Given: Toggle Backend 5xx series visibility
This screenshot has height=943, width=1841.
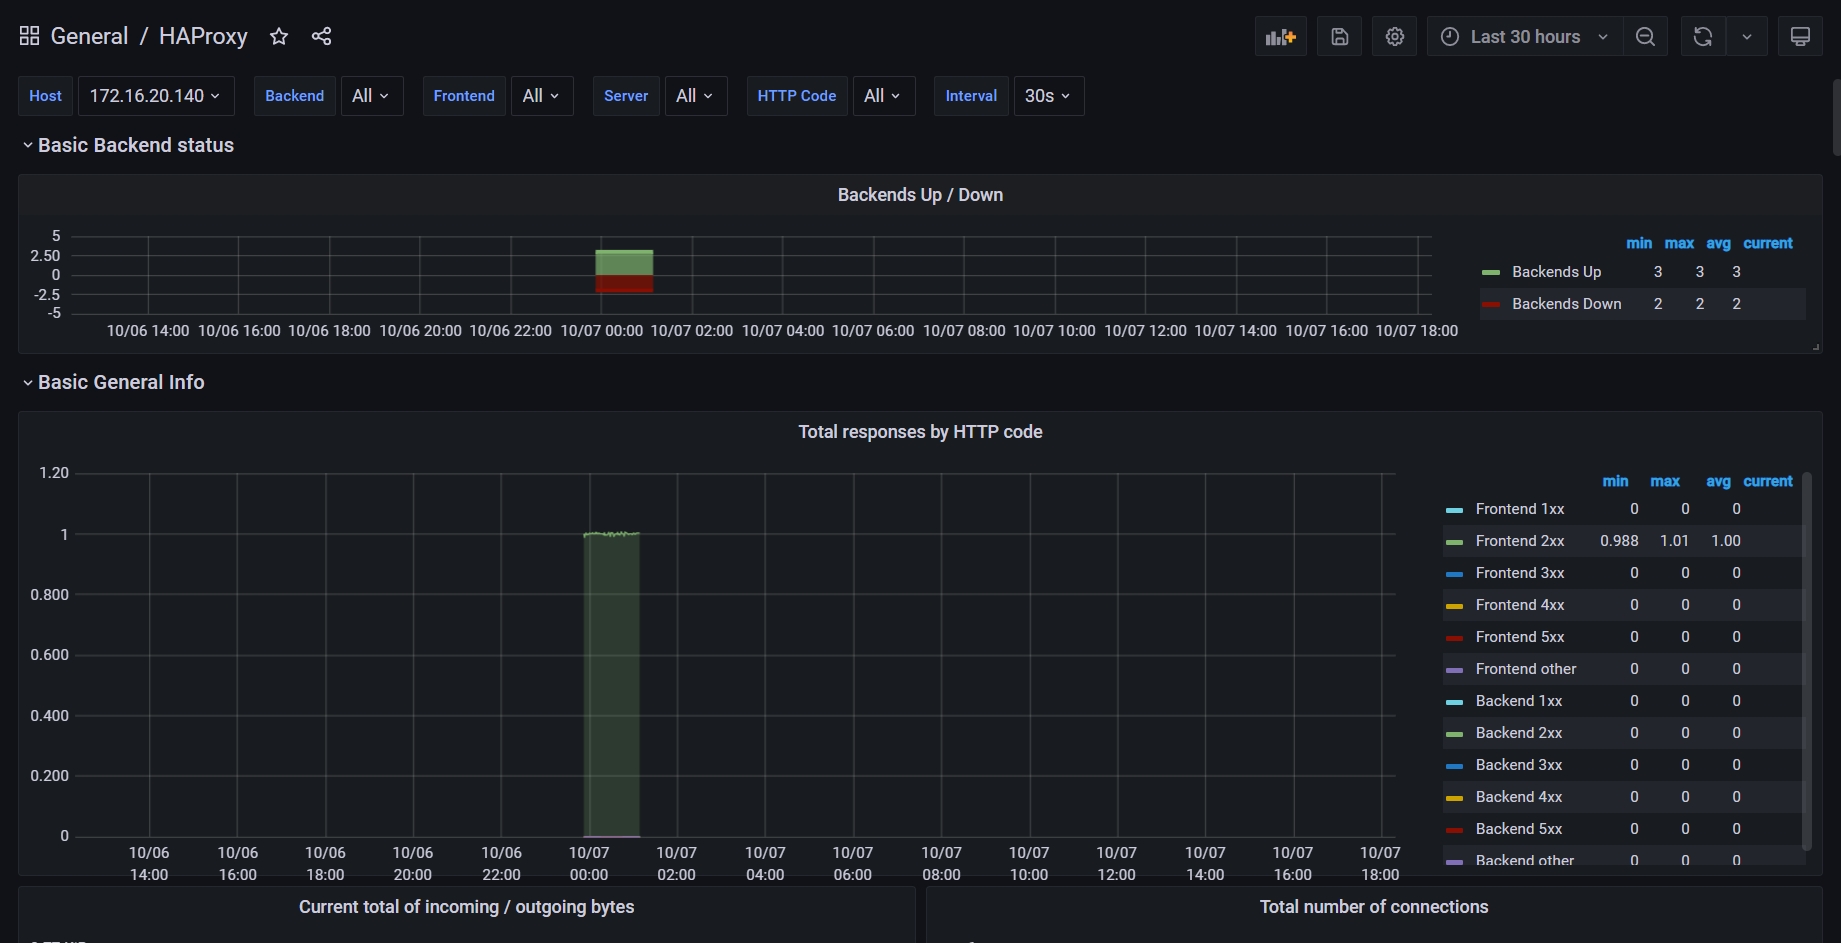Looking at the screenshot, I should 1518,828.
